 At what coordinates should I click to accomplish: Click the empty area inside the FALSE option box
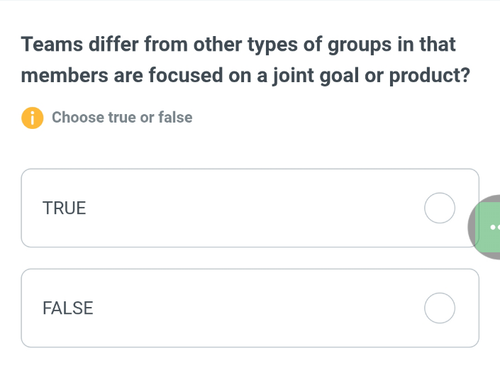(257, 308)
